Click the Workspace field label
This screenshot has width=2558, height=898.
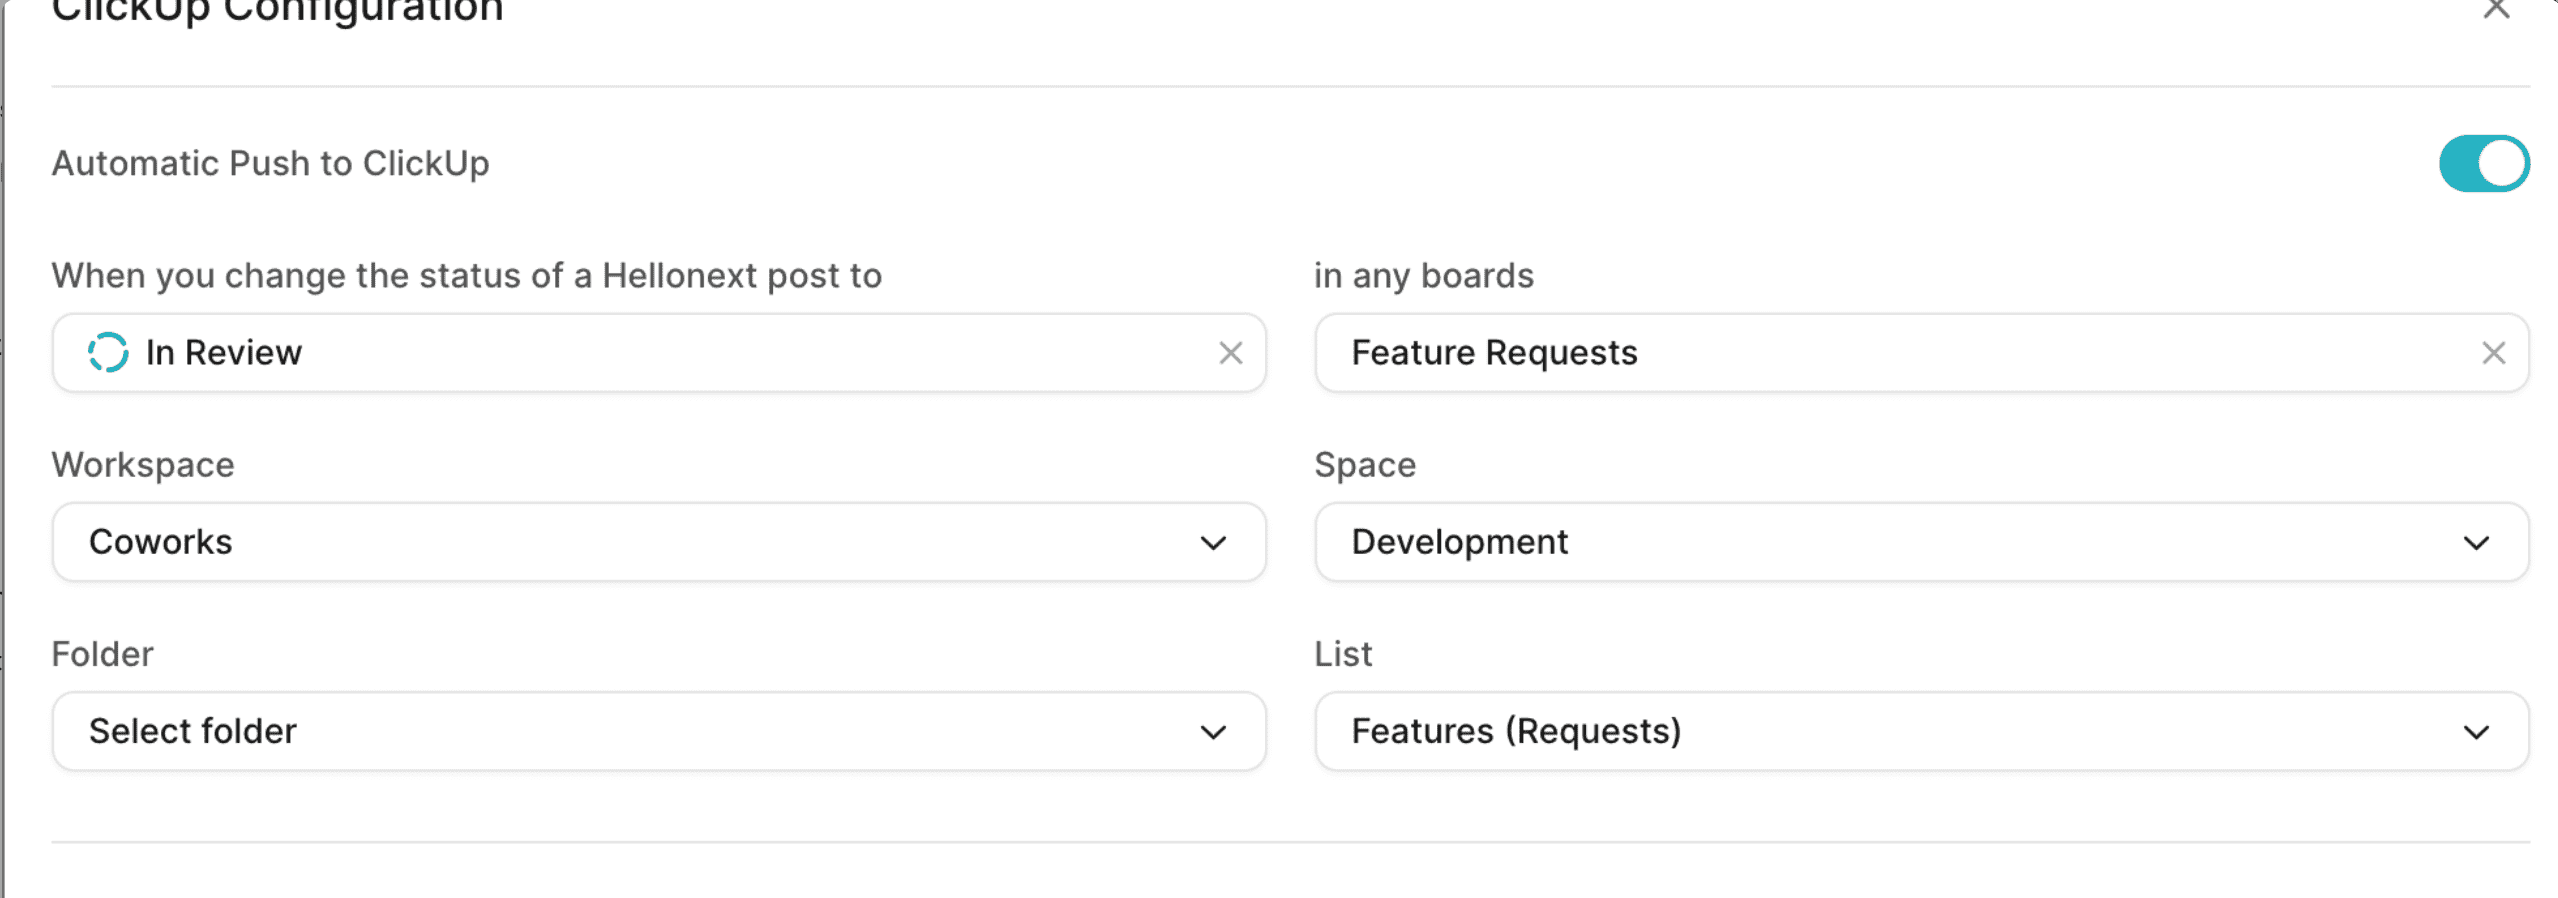point(143,465)
